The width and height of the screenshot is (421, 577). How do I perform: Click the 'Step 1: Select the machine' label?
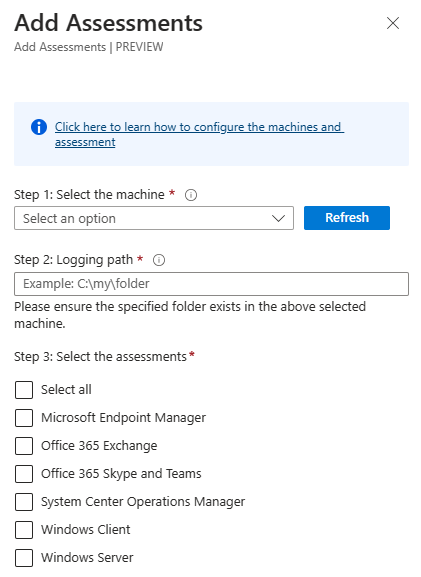click(x=89, y=195)
